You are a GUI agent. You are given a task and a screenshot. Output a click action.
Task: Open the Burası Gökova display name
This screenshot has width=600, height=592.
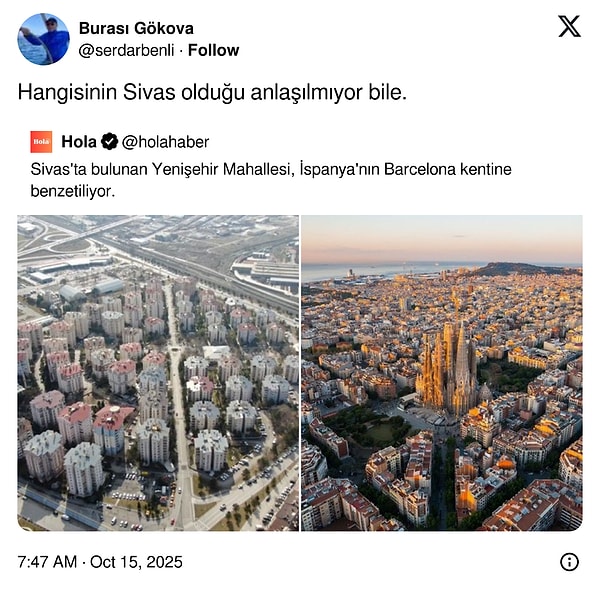tap(136, 28)
